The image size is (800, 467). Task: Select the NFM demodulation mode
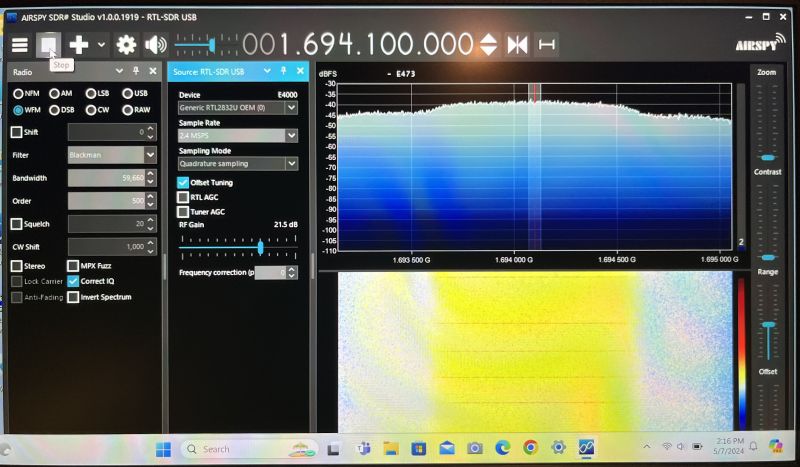[x=19, y=93]
